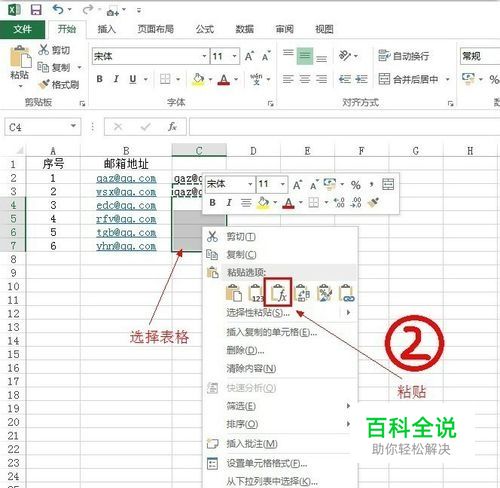Click the Insert Function fx button
The image size is (500, 488).
172,127
